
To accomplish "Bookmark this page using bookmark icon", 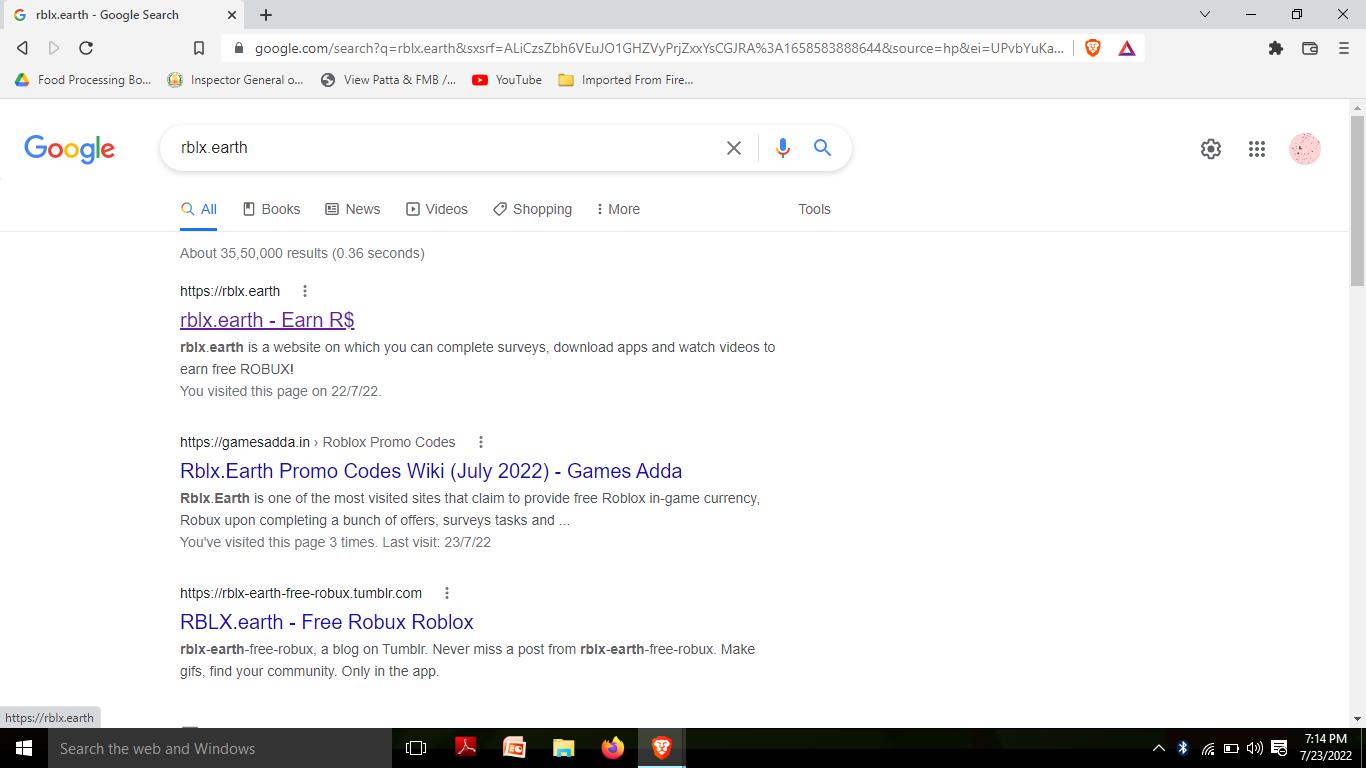I will pos(199,48).
